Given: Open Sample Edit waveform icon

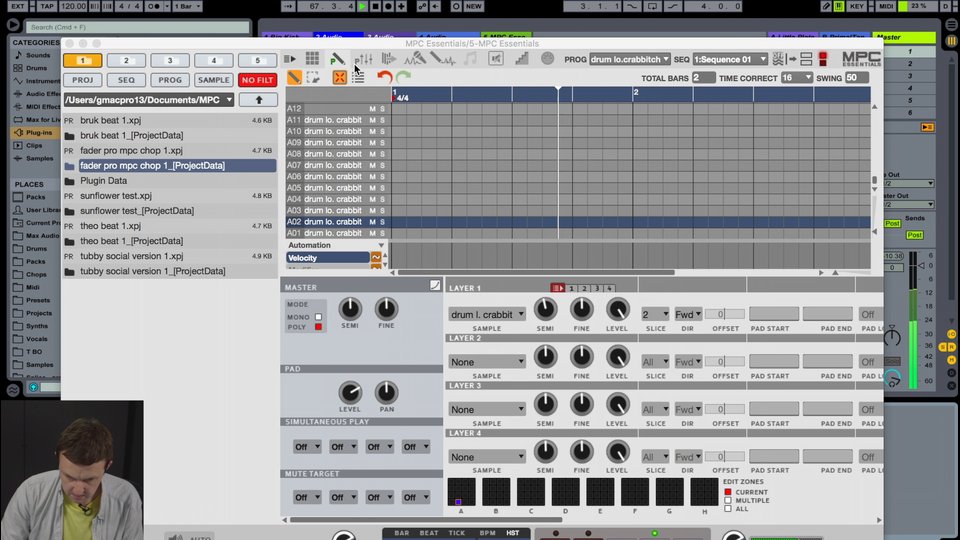Looking at the screenshot, I should pyautogui.click(x=443, y=59).
